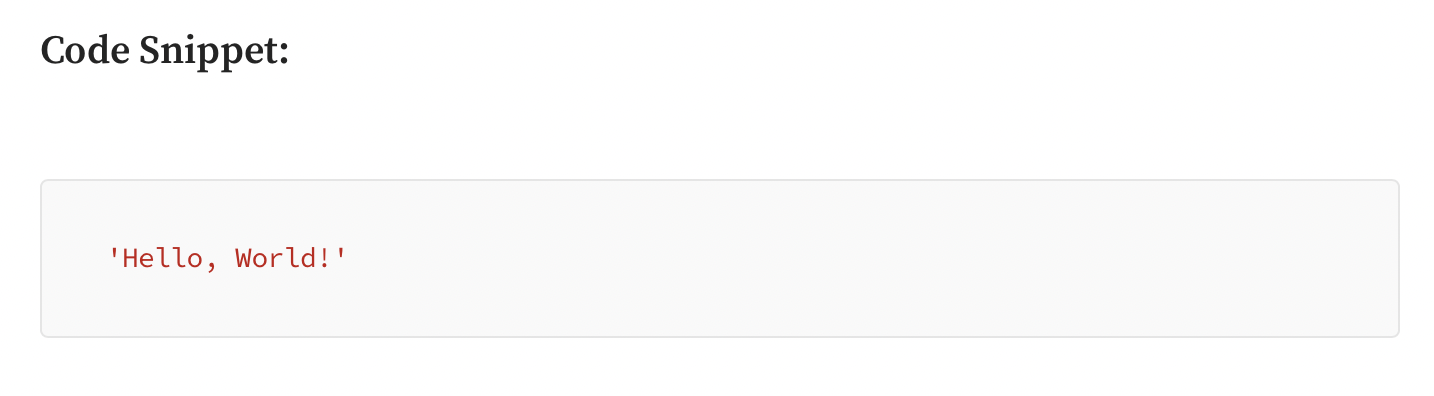
Task: Click the letter 'S' in Snippet
Action: [x=150, y=50]
